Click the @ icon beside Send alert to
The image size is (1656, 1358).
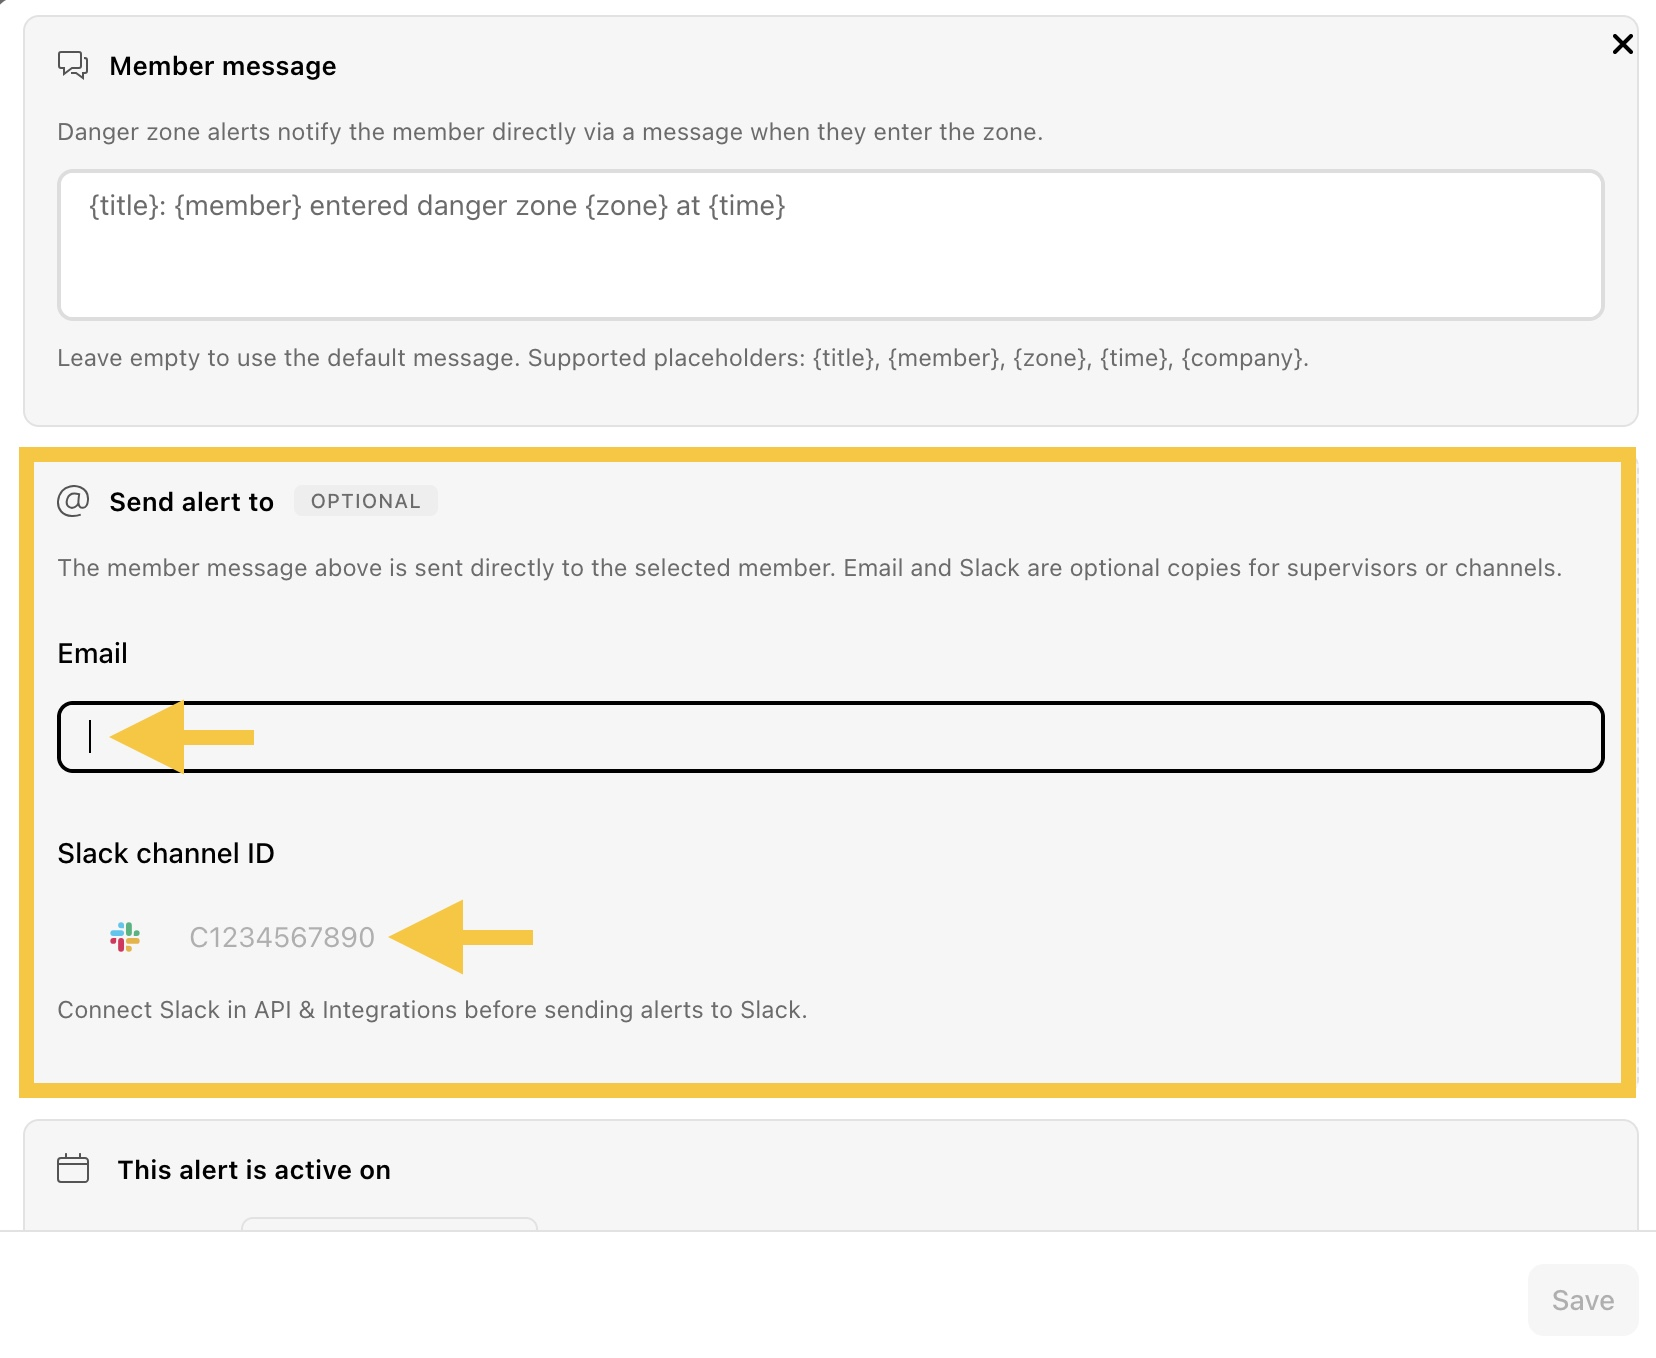[73, 501]
